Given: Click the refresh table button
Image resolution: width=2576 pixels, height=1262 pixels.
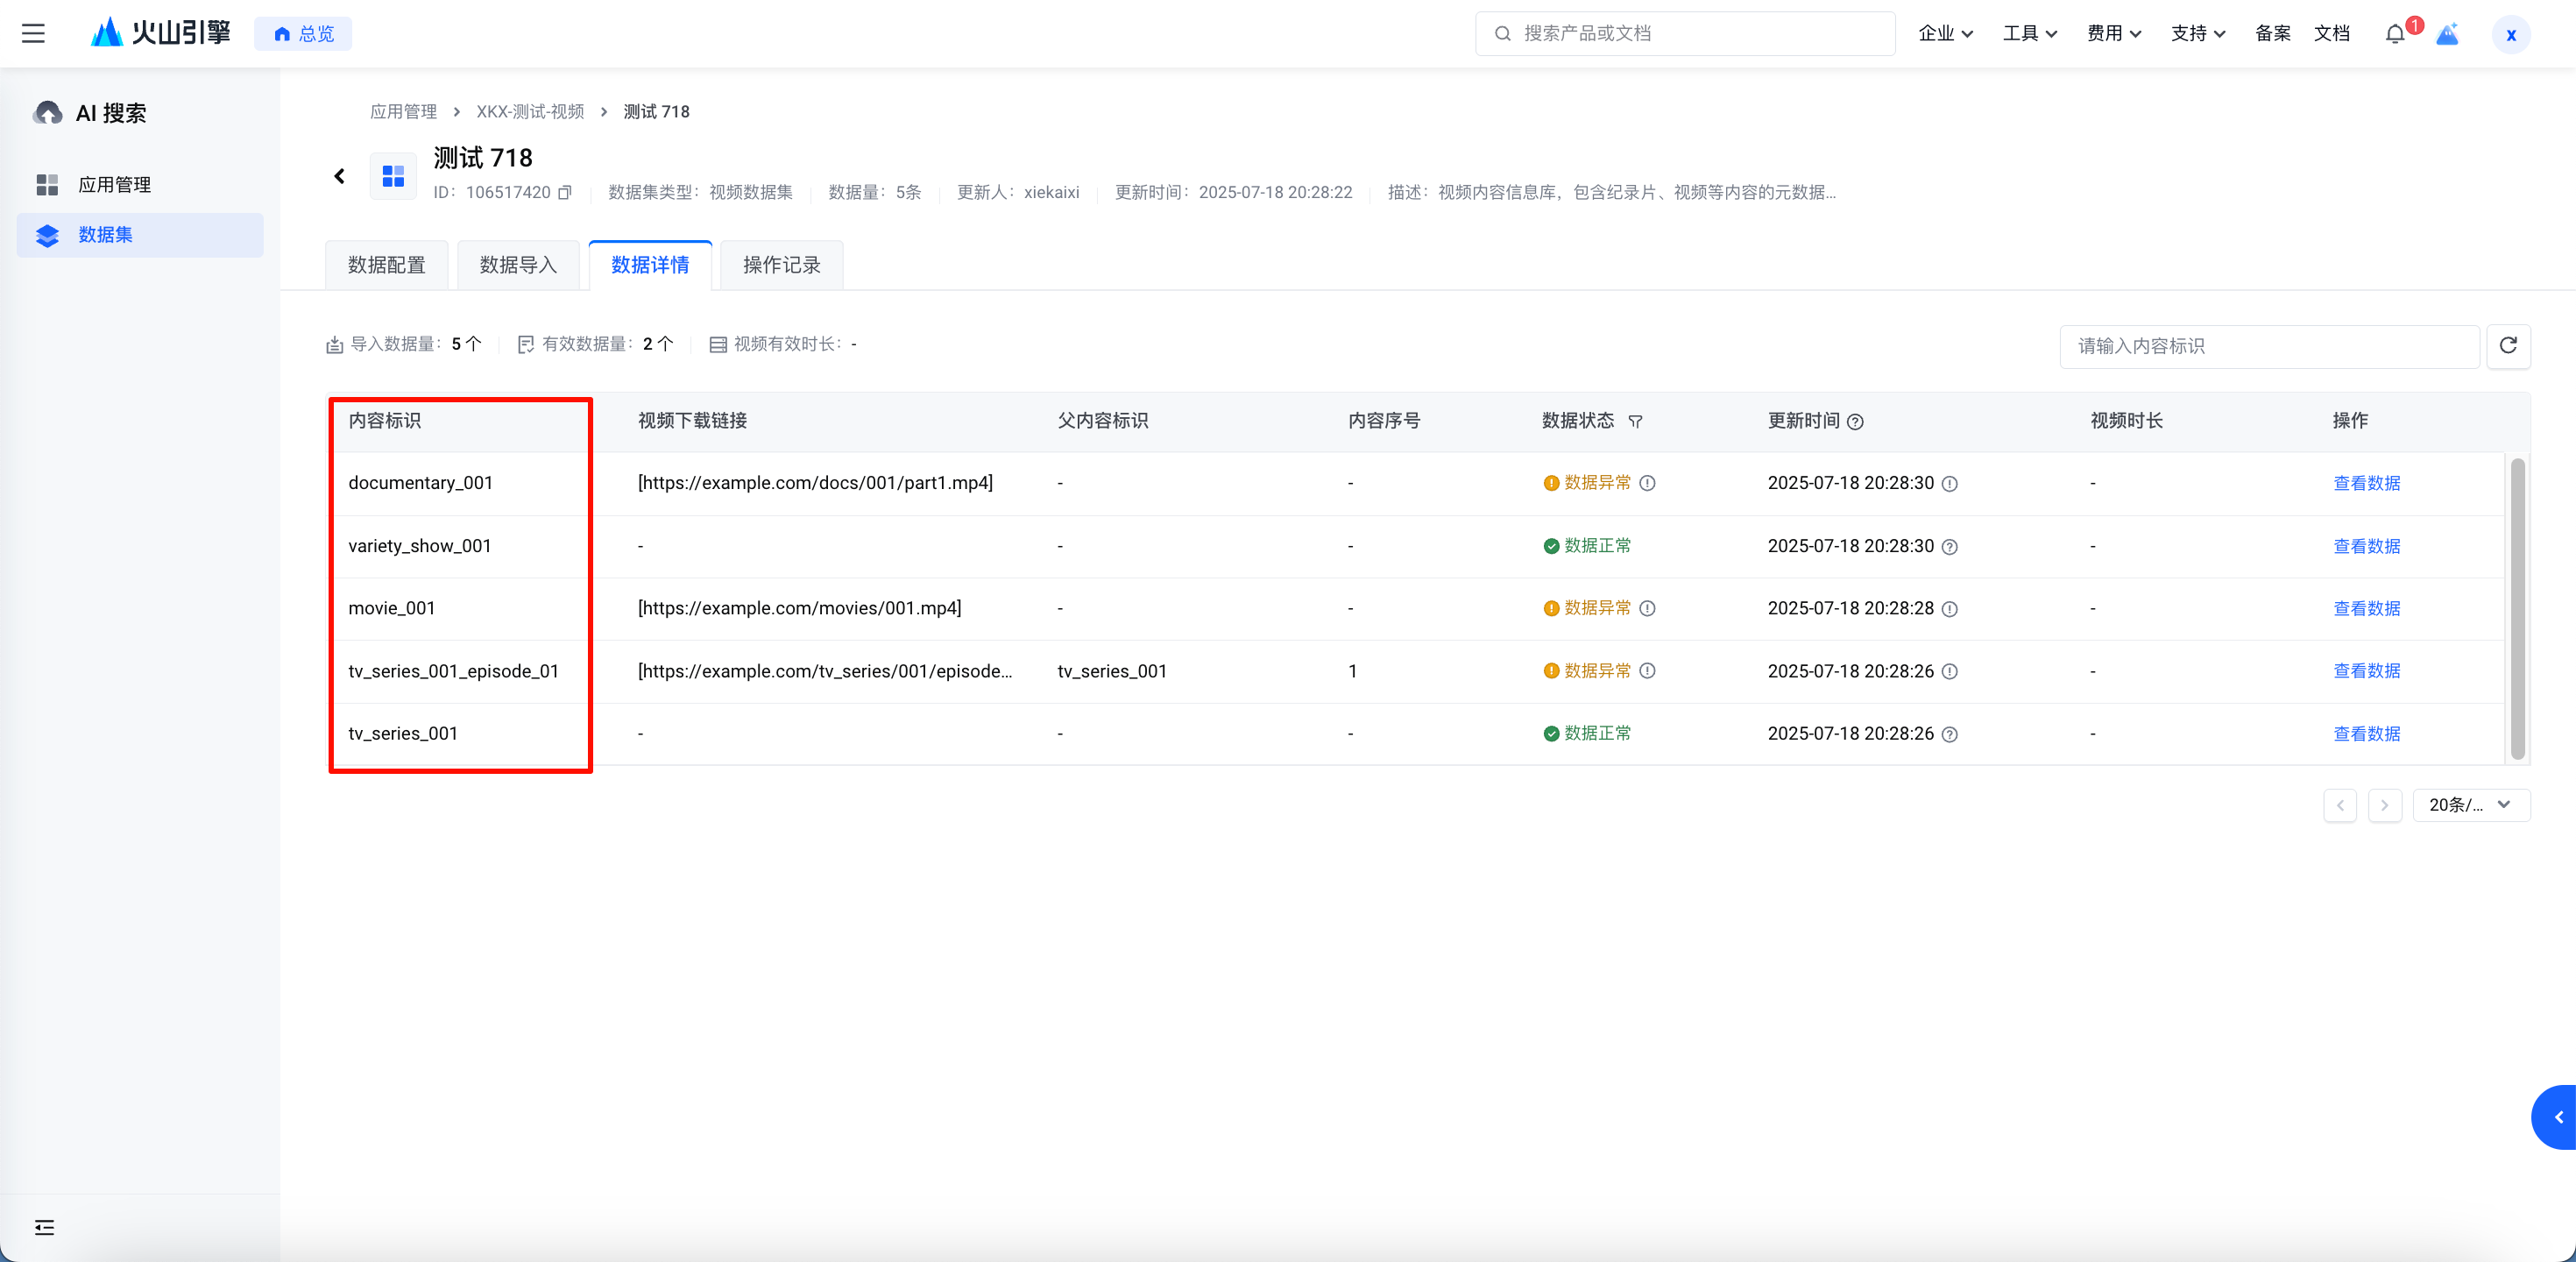Looking at the screenshot, I should pyautogui.click(x=2508, y=346).
